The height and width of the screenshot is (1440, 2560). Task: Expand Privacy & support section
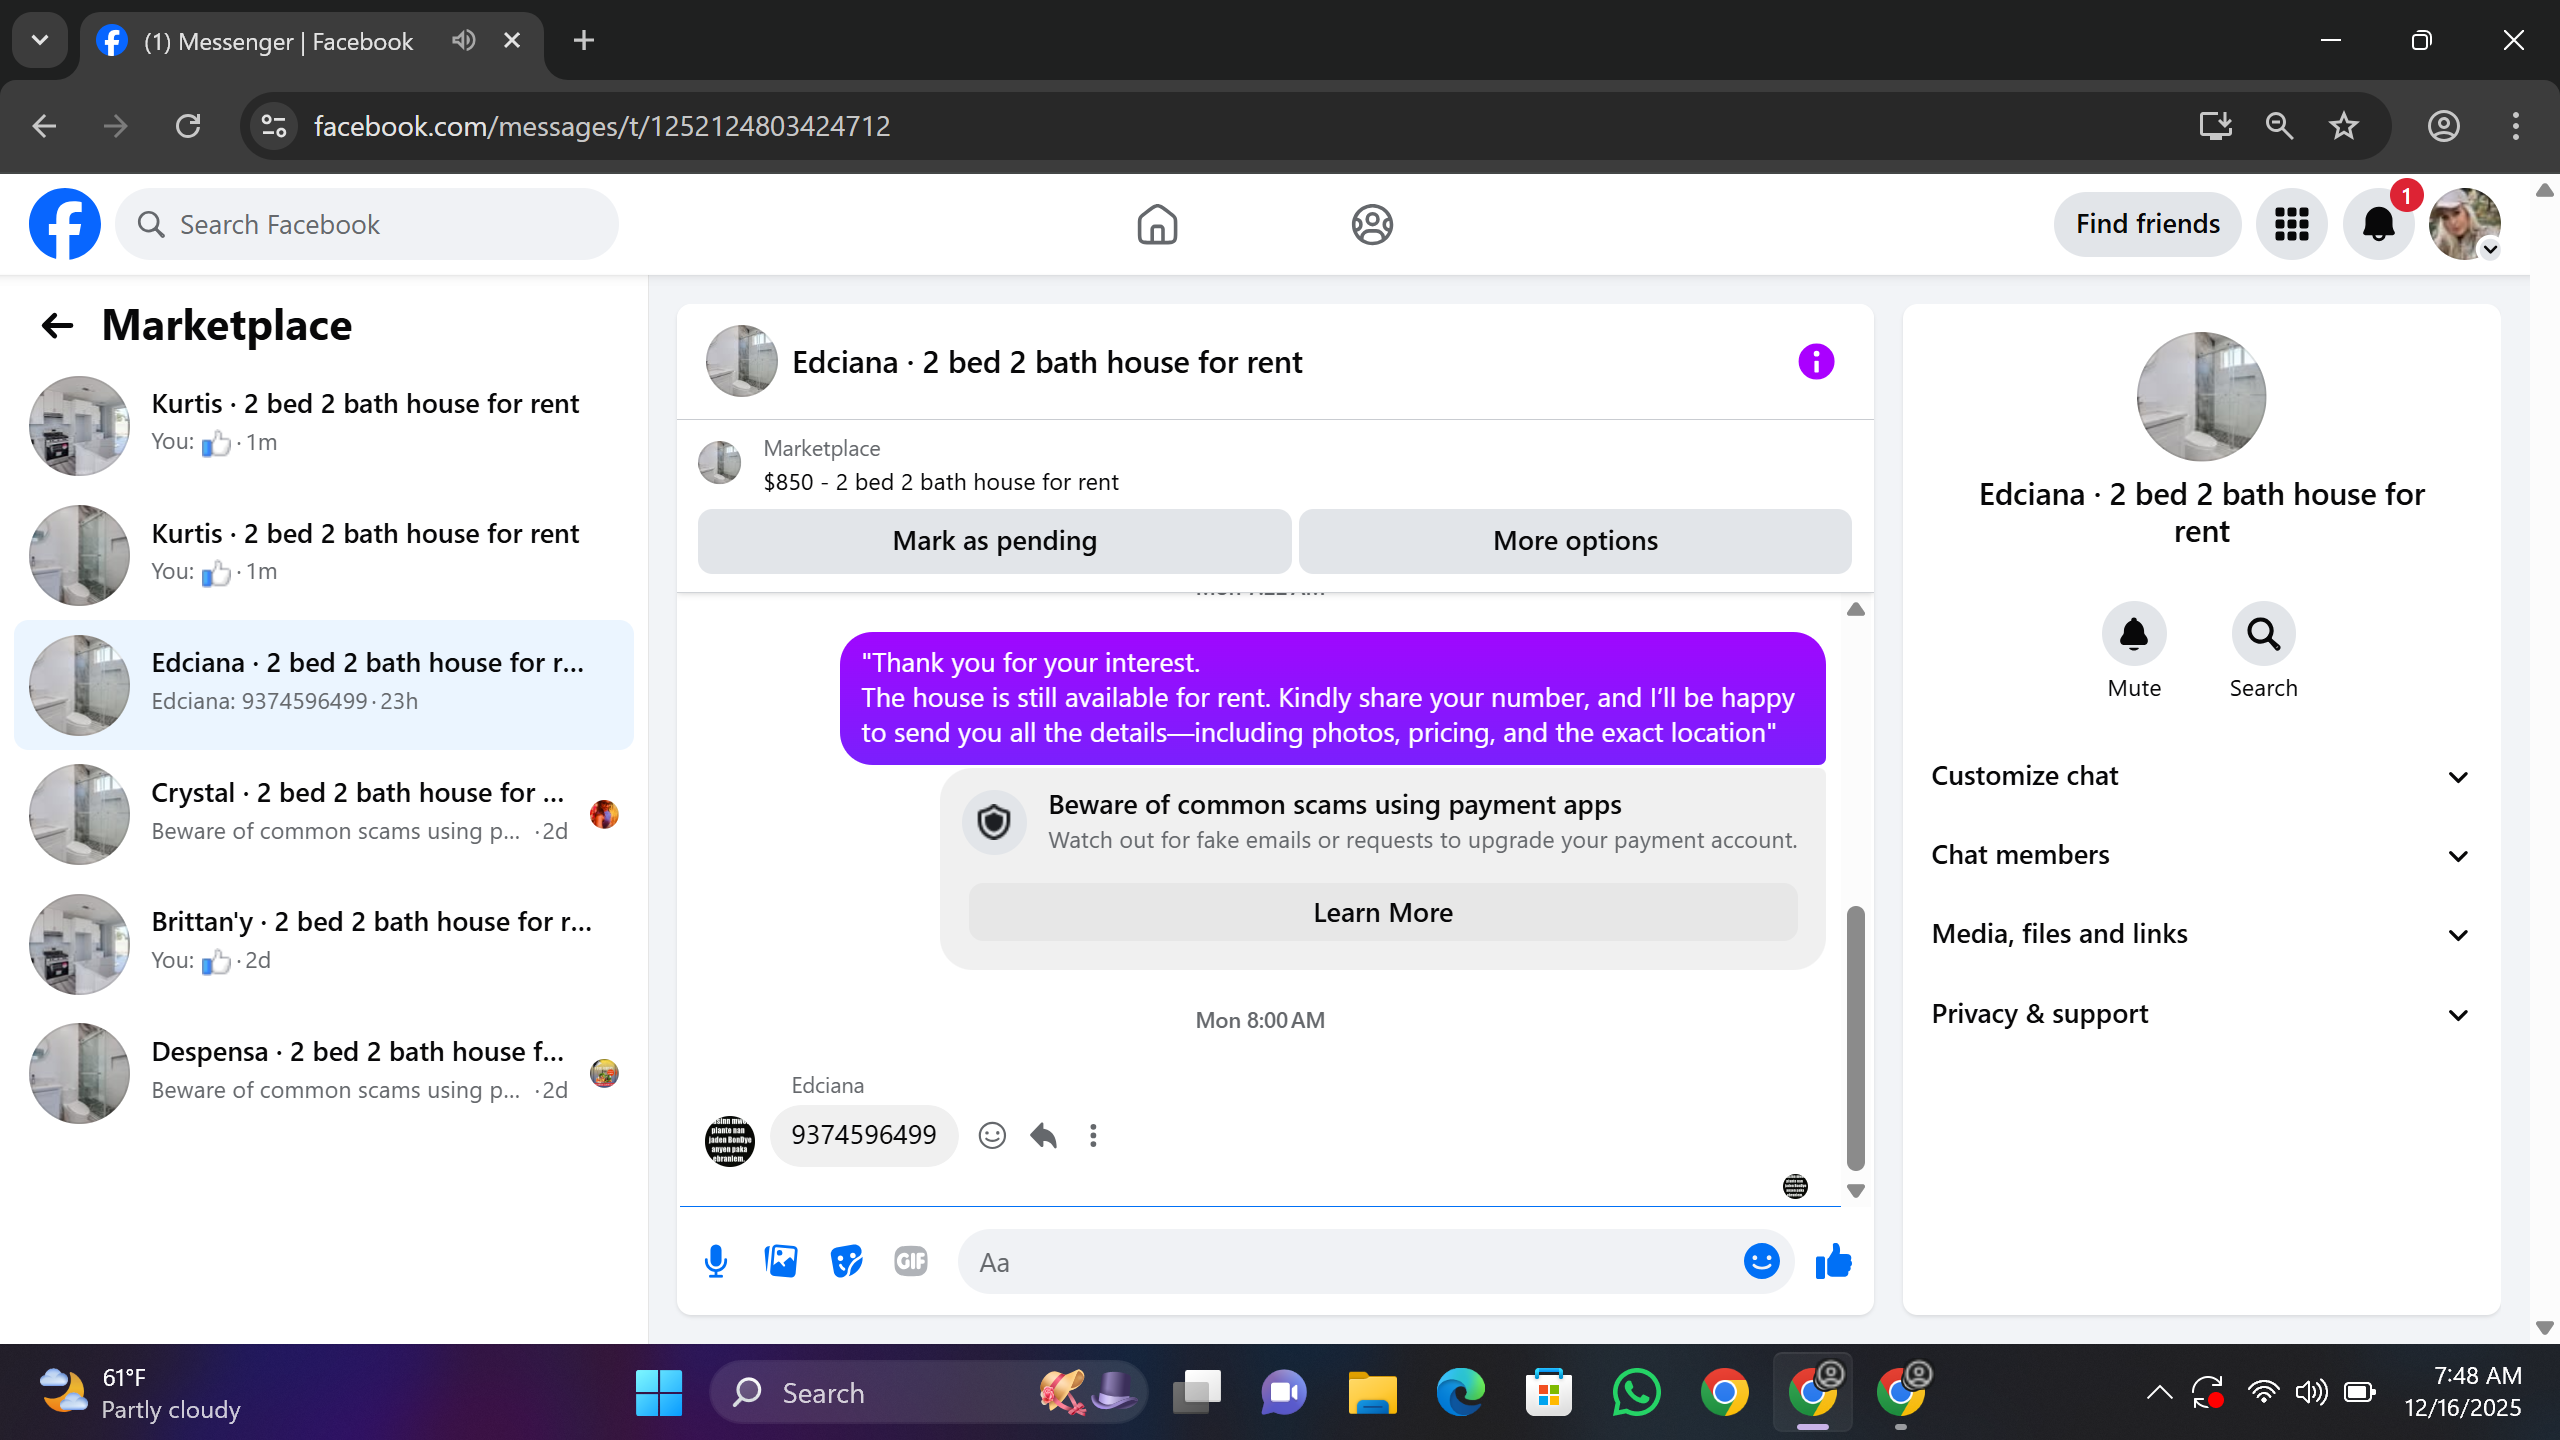click(x=2201, y=1014)
